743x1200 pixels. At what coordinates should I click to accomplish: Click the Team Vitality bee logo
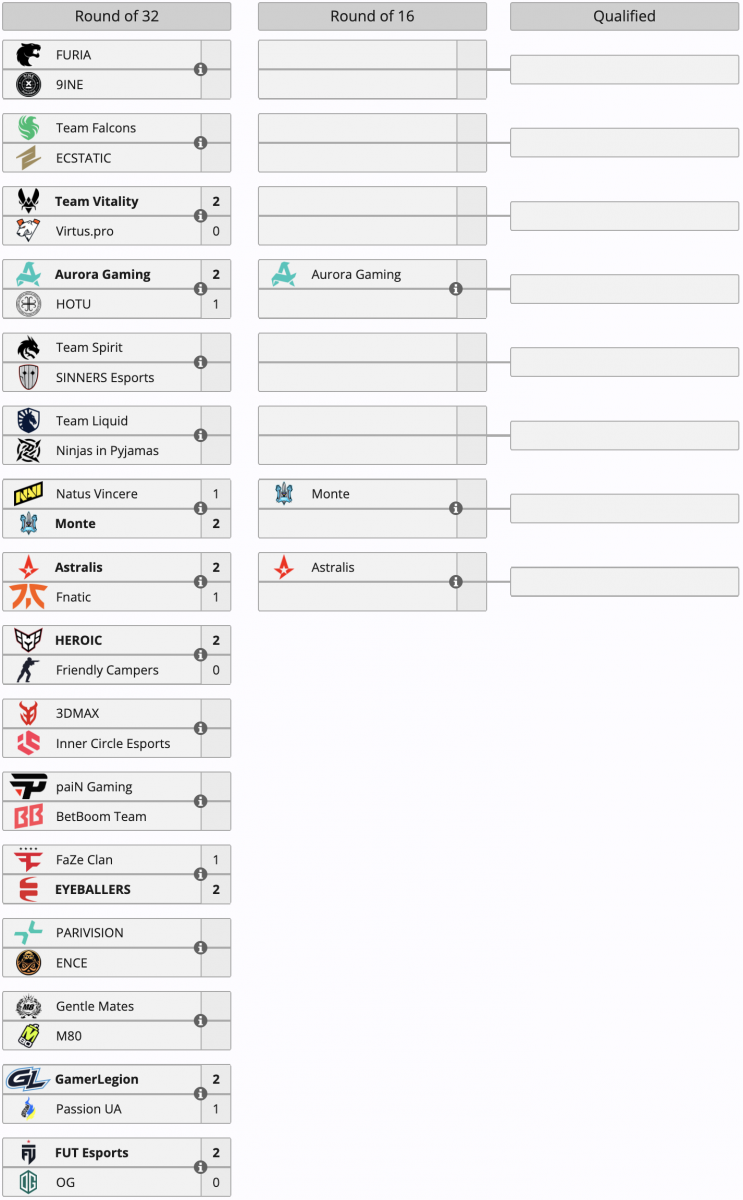pos(28,201)
